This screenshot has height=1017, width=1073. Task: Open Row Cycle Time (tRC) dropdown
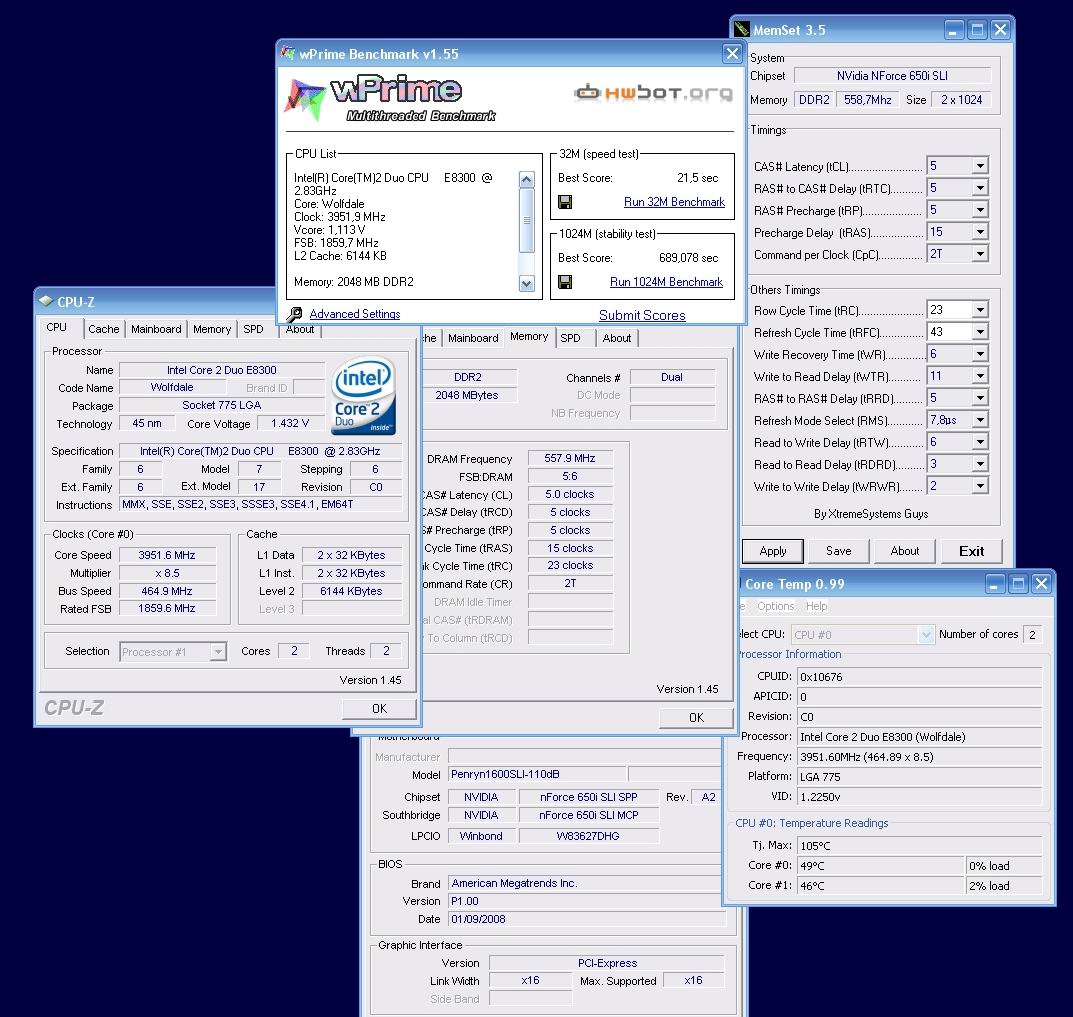coord(980,310)
